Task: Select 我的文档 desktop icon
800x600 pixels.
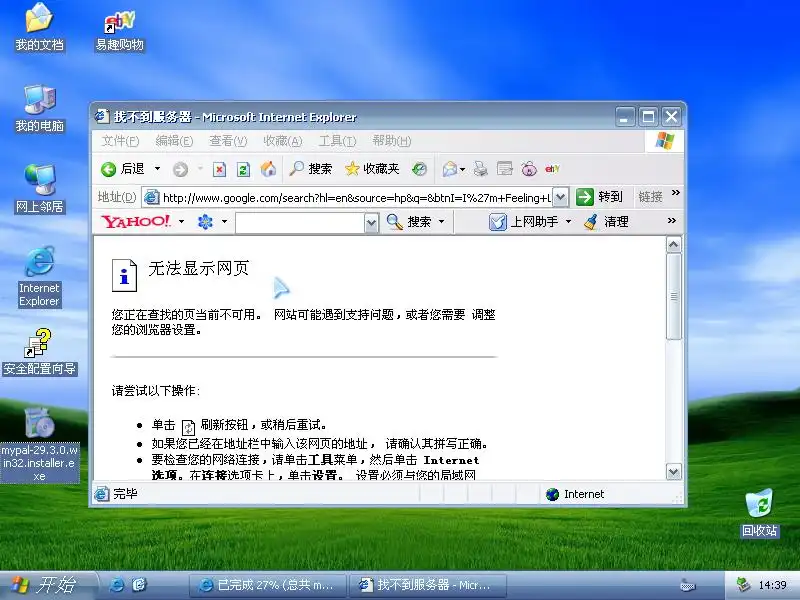Action: (39, 28)
